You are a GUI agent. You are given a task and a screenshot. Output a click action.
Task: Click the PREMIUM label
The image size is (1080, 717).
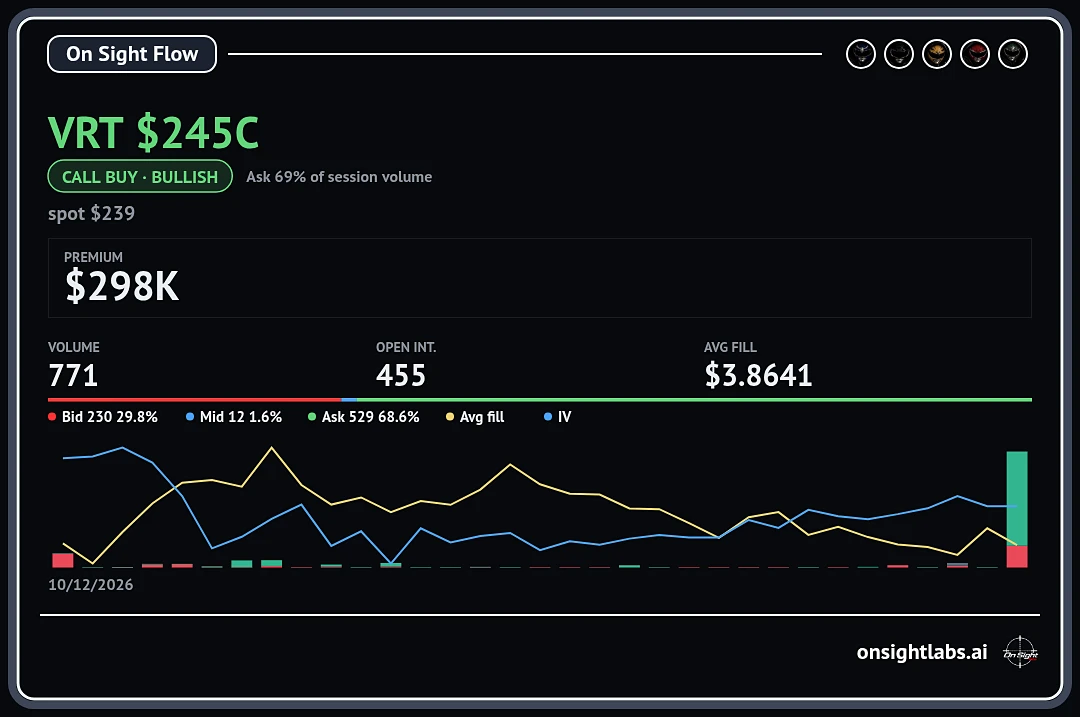(x=93, y=257)
